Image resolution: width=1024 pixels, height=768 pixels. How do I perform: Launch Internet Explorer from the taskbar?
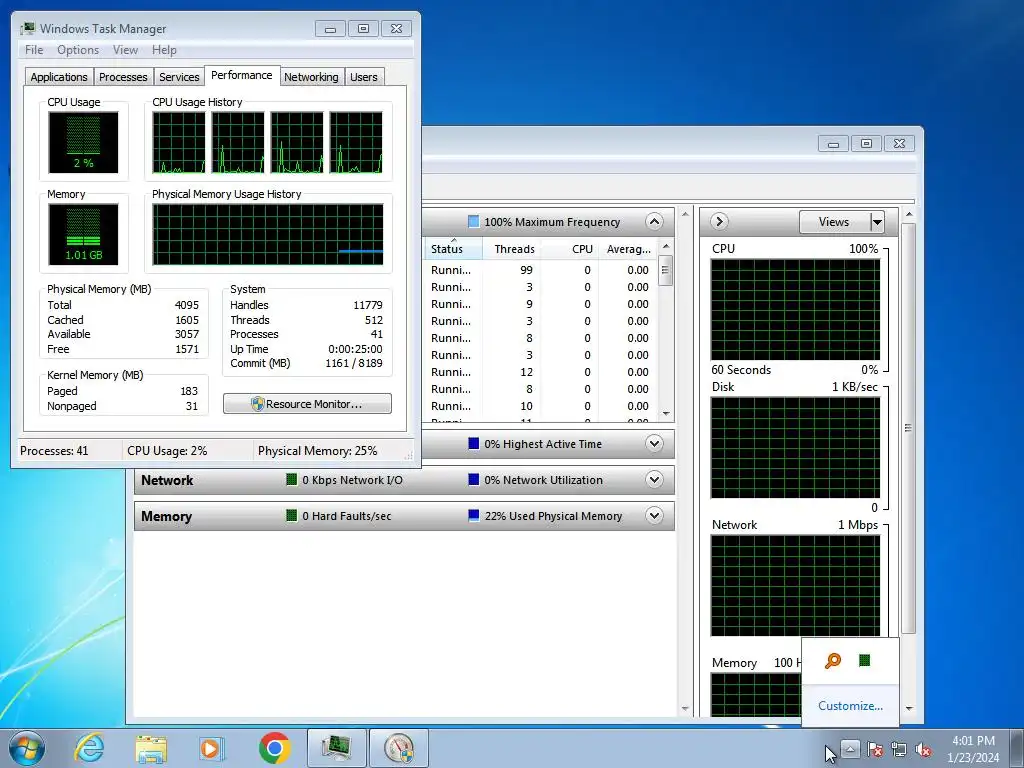pos(89,748)
